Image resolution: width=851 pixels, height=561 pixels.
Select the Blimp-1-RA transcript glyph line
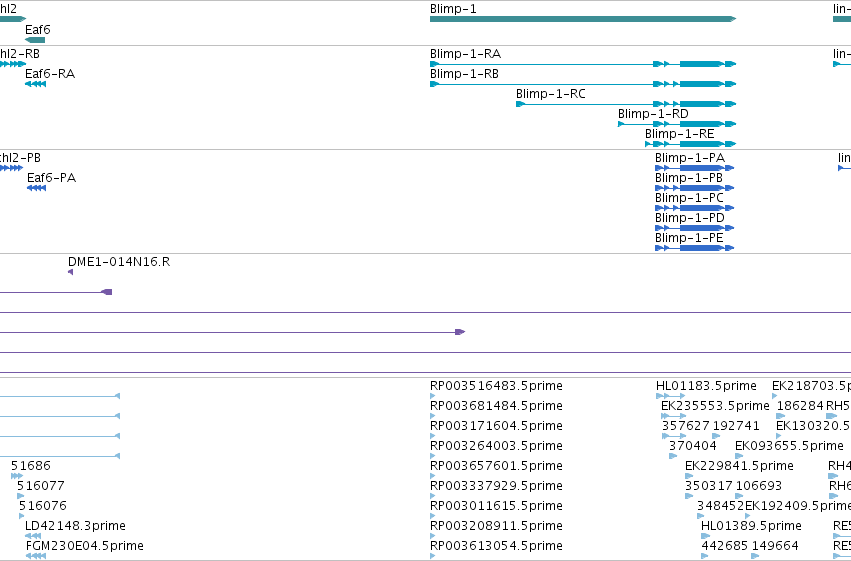pos(583,64)
